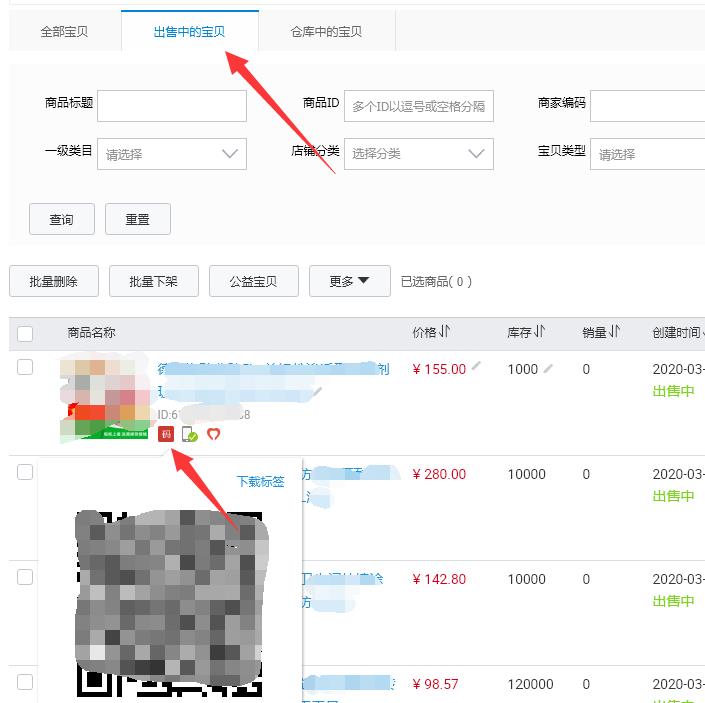
Task: Check the ¥155.00 product row checkbox
Action: 25,368
